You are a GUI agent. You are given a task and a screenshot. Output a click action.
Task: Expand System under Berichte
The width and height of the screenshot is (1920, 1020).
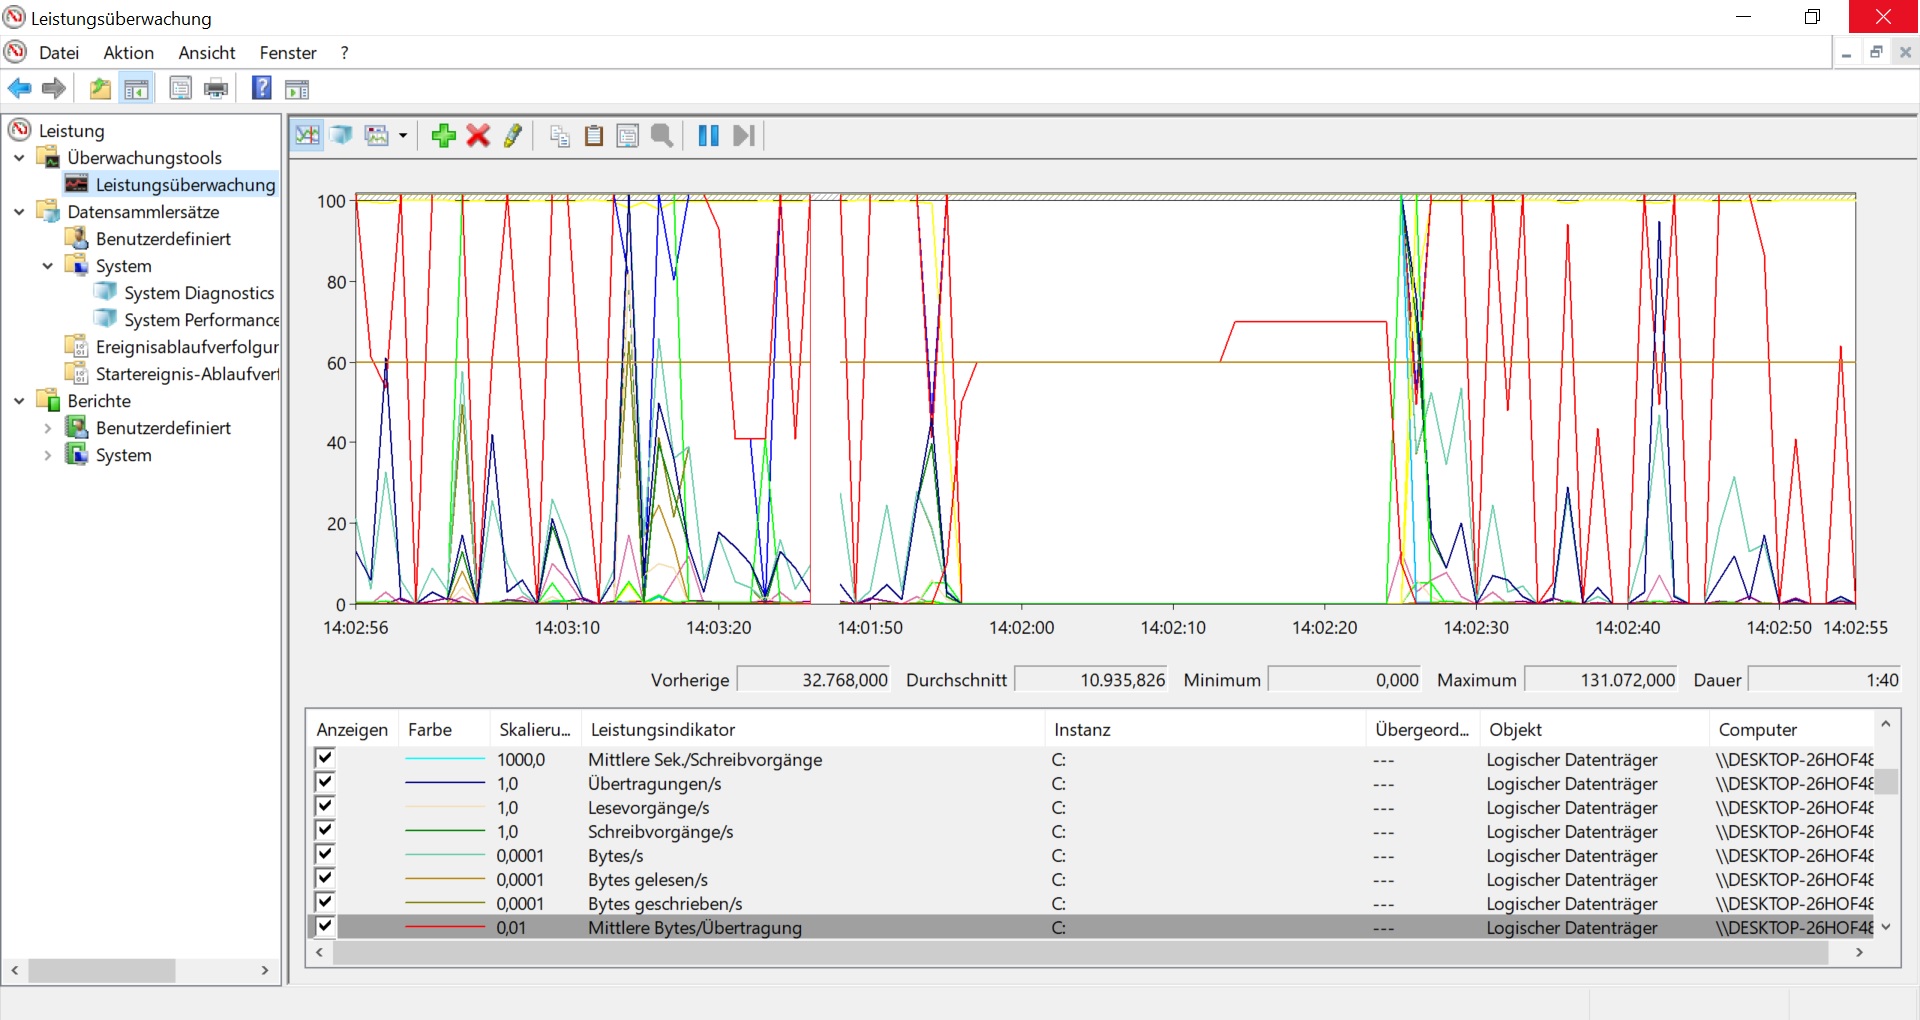47,455
